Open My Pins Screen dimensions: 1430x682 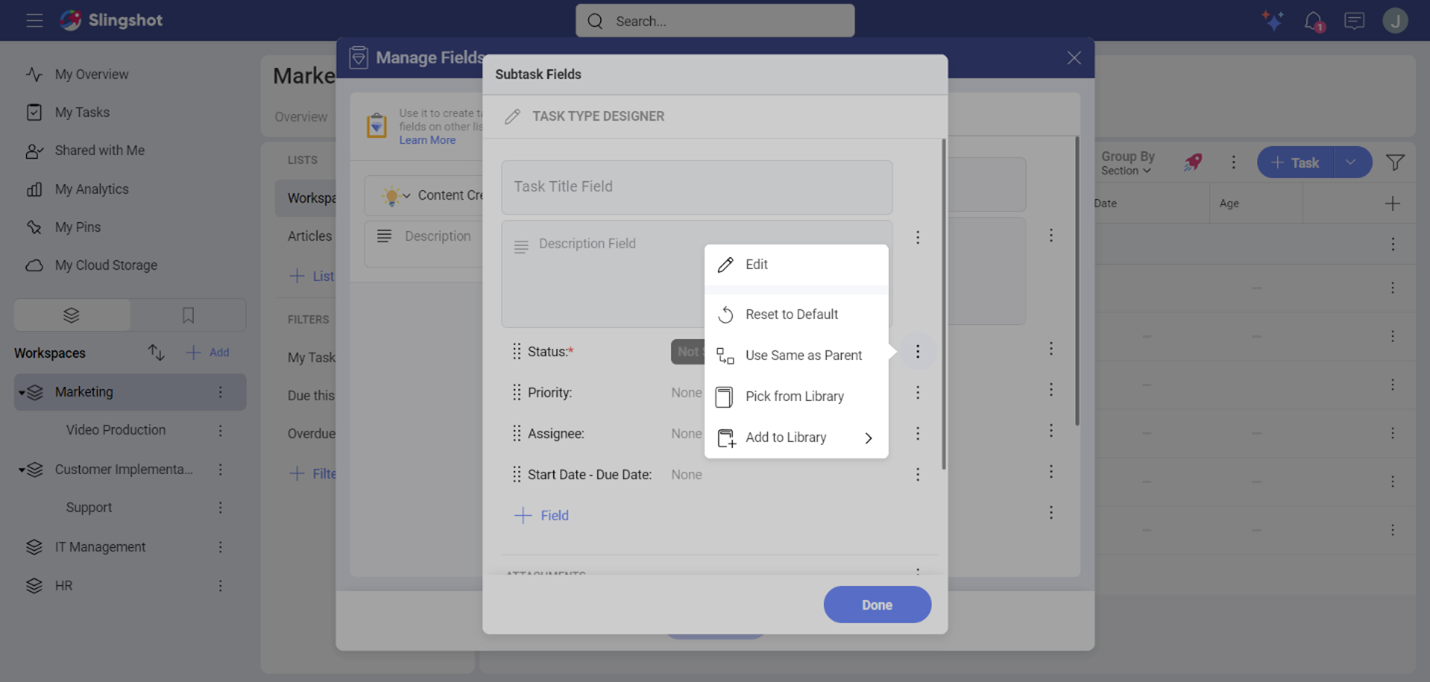[x=77, y=227]
